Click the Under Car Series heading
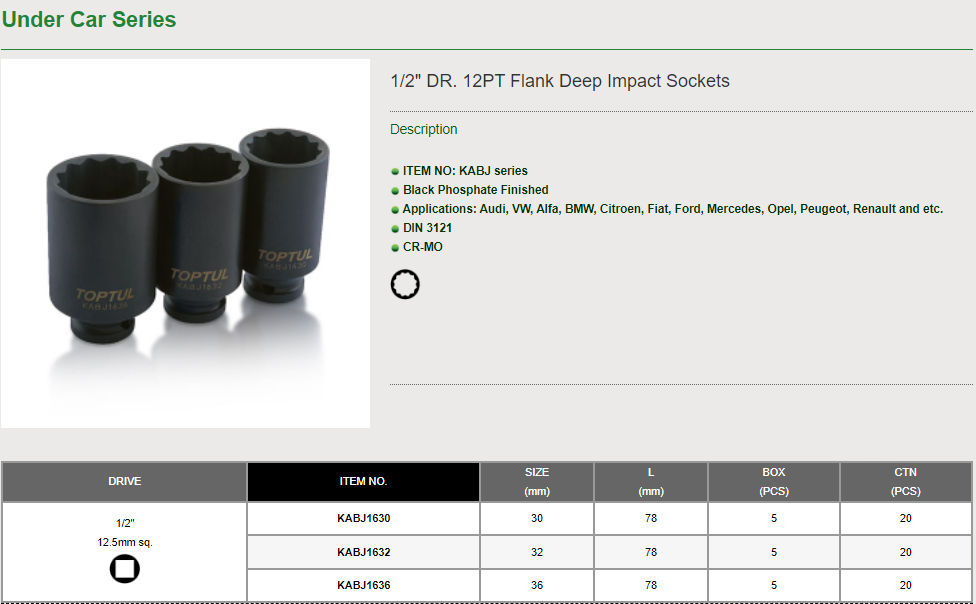The height and width of the screenshot is (604, 976). (89, 19)
